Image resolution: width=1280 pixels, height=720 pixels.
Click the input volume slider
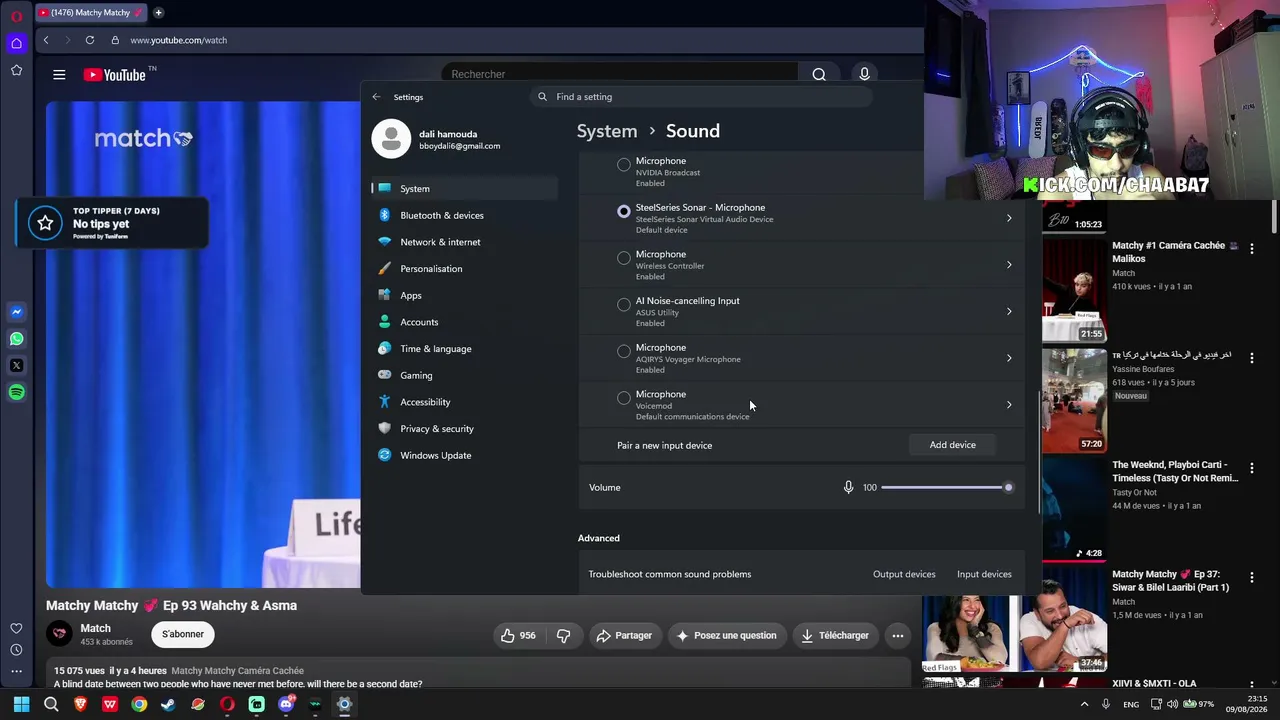click(945, 487)
